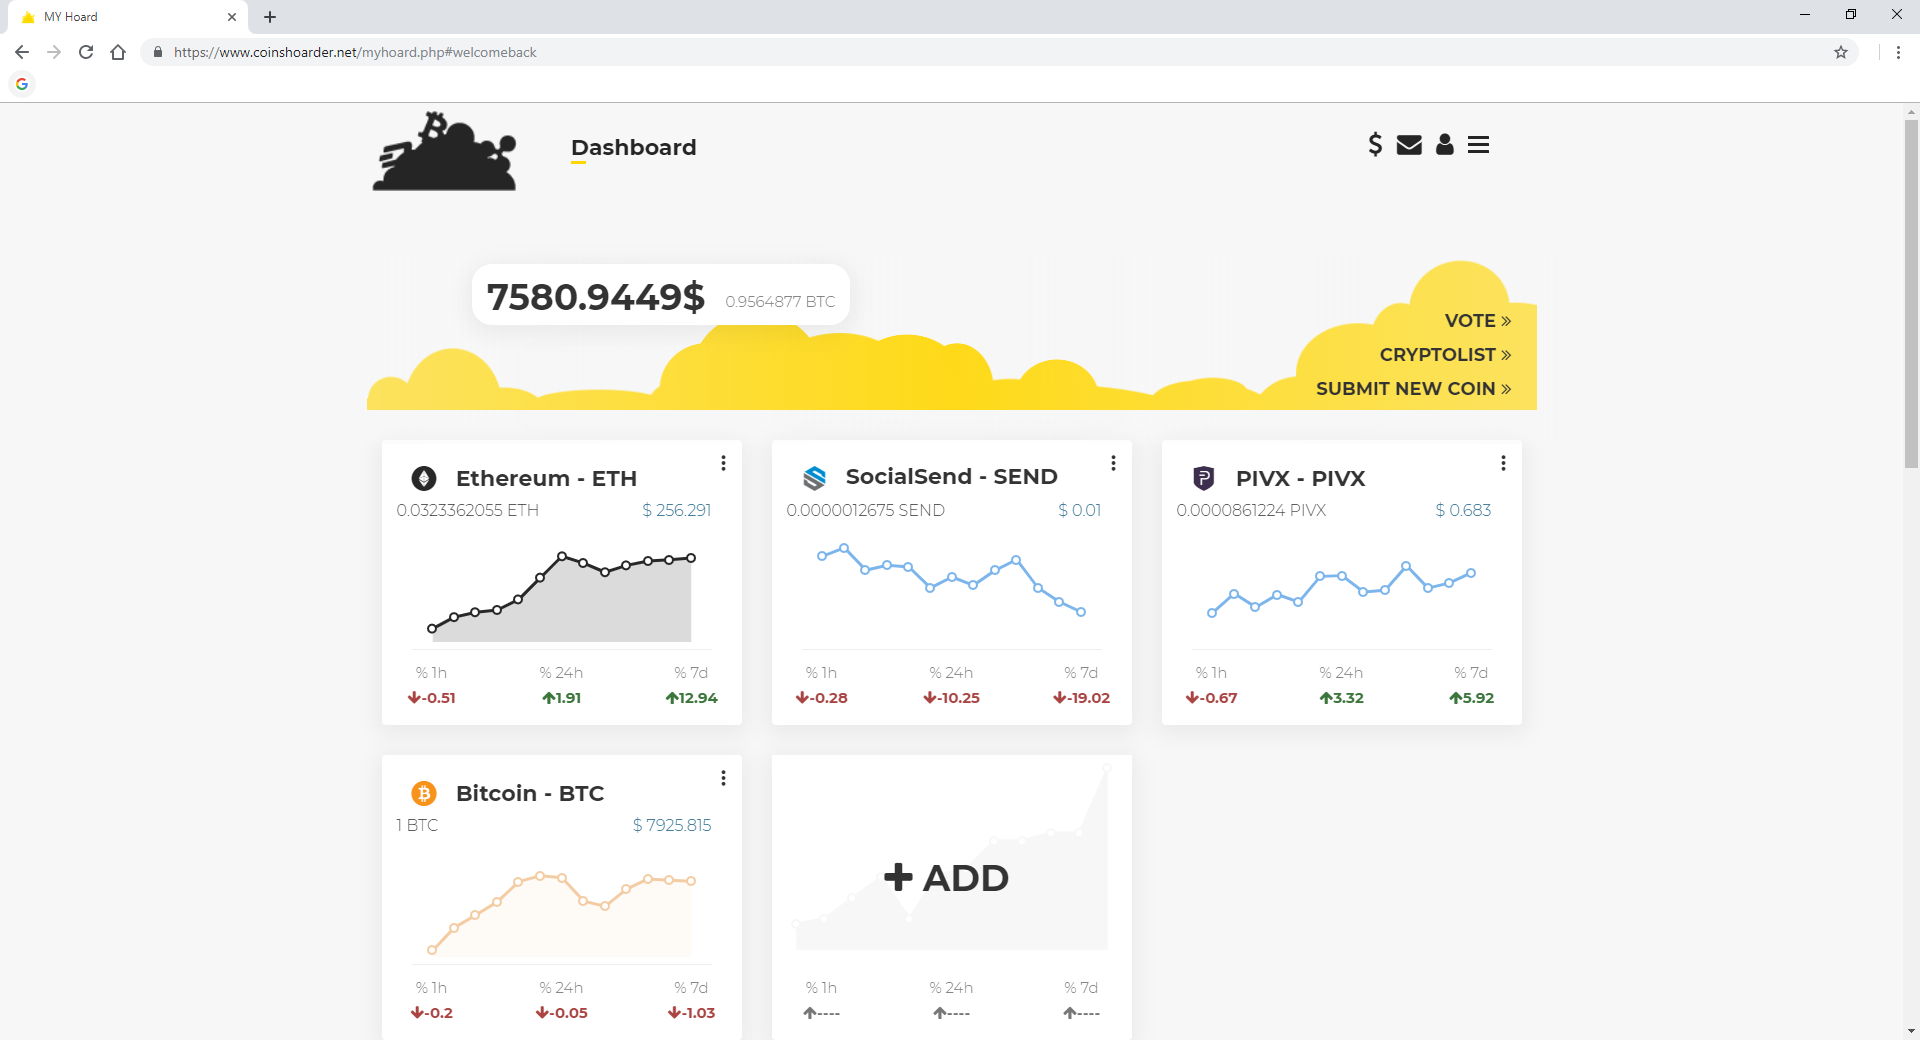Click the Bitcoin - BTC card title

(x=530, y=794)
